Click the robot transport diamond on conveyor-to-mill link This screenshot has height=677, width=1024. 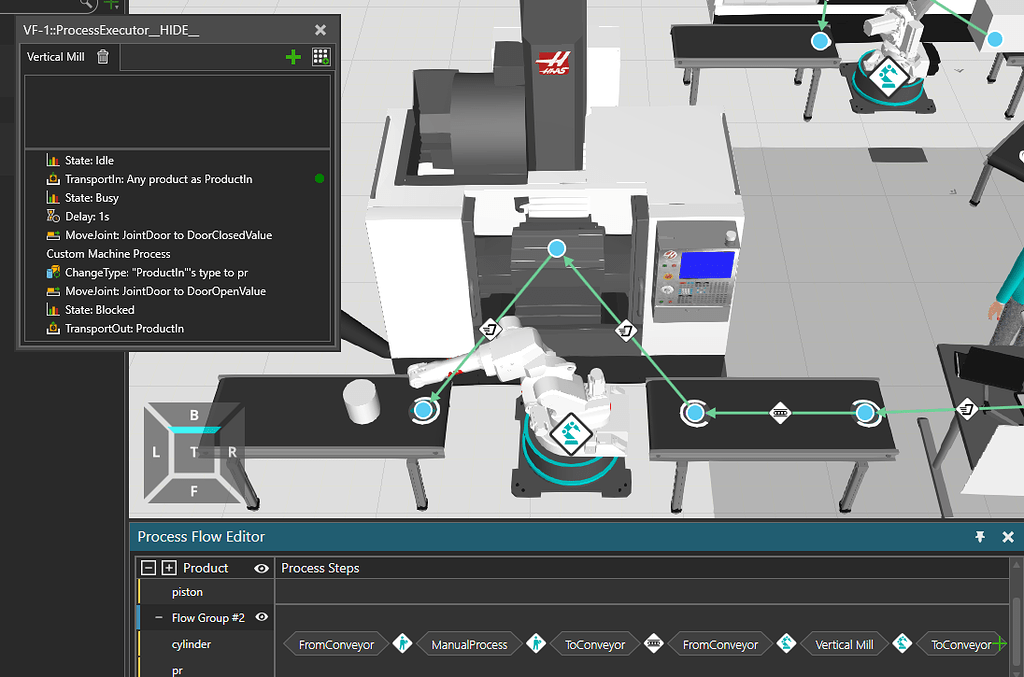tap(626, 330)
